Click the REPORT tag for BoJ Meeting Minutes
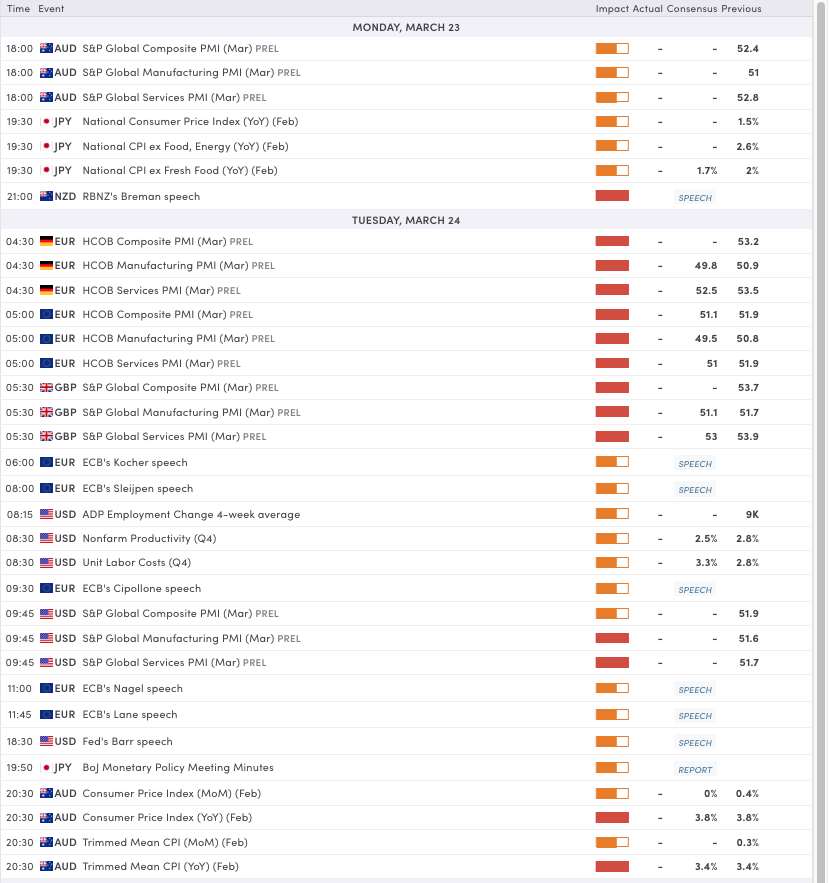Screen dimensions: 829x883 [695, 770]
